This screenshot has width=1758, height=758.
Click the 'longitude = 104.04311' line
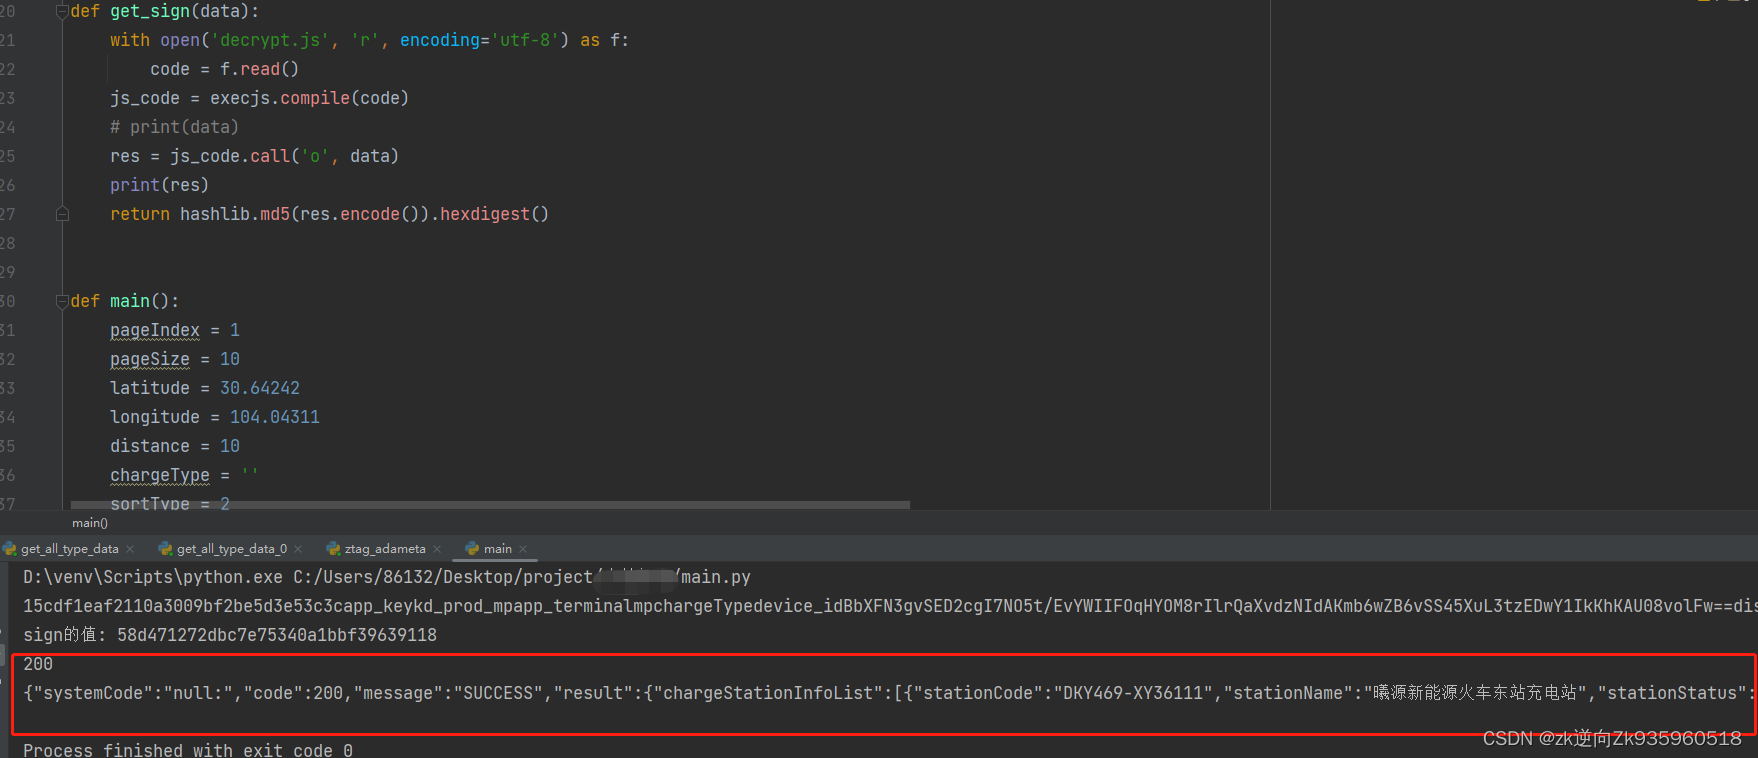point(214,417)
